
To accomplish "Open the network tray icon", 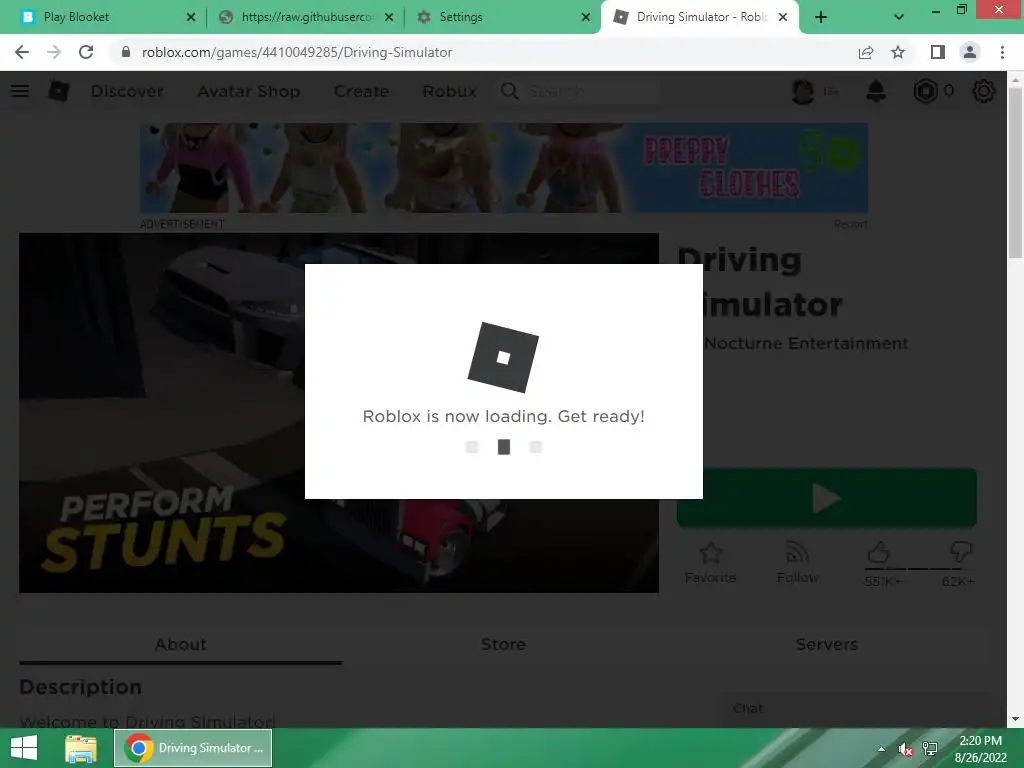I will click(x=930, y=749).
